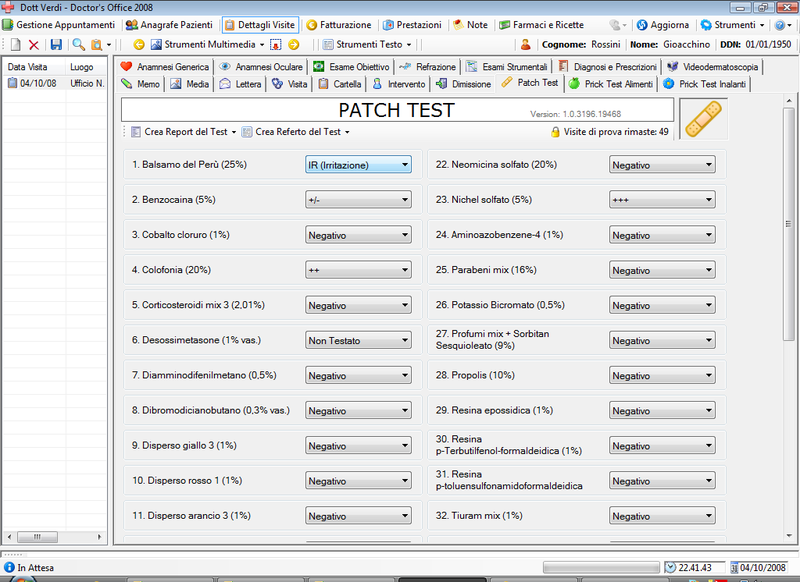Open the Propolis result dropdown
800x582 pixels.
click(662, 375)
